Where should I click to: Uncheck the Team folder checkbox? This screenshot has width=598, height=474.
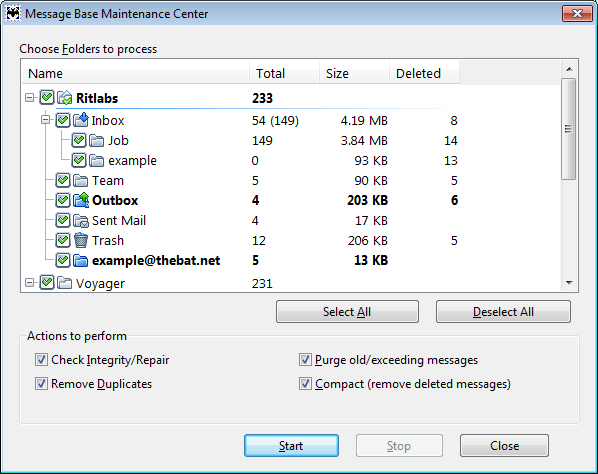click(63, 180)
